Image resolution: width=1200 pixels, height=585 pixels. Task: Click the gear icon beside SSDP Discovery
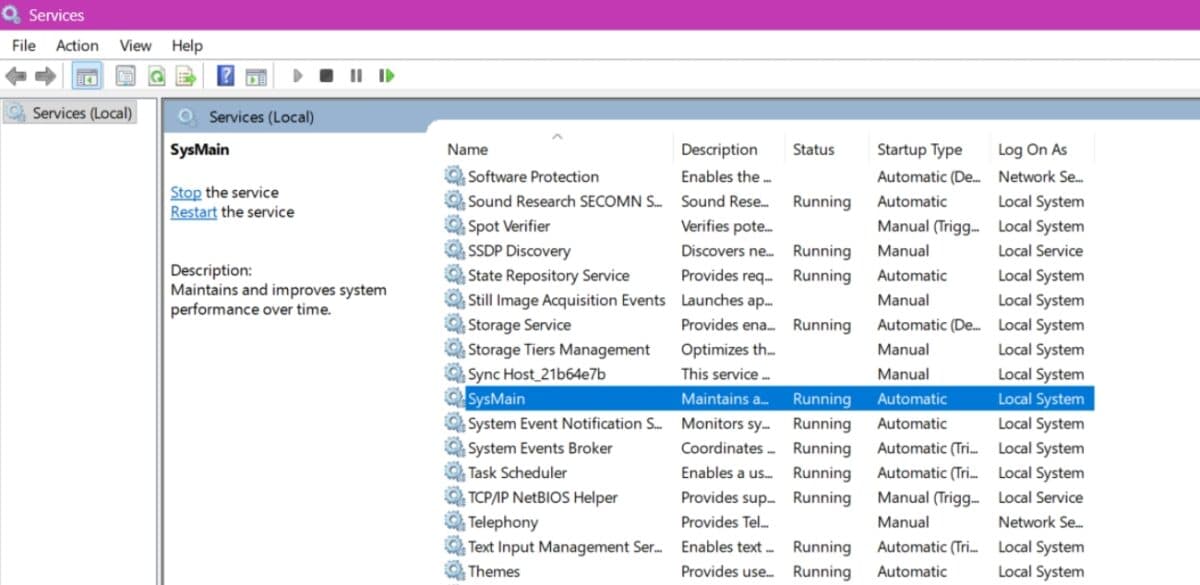(x=455, y=250)
